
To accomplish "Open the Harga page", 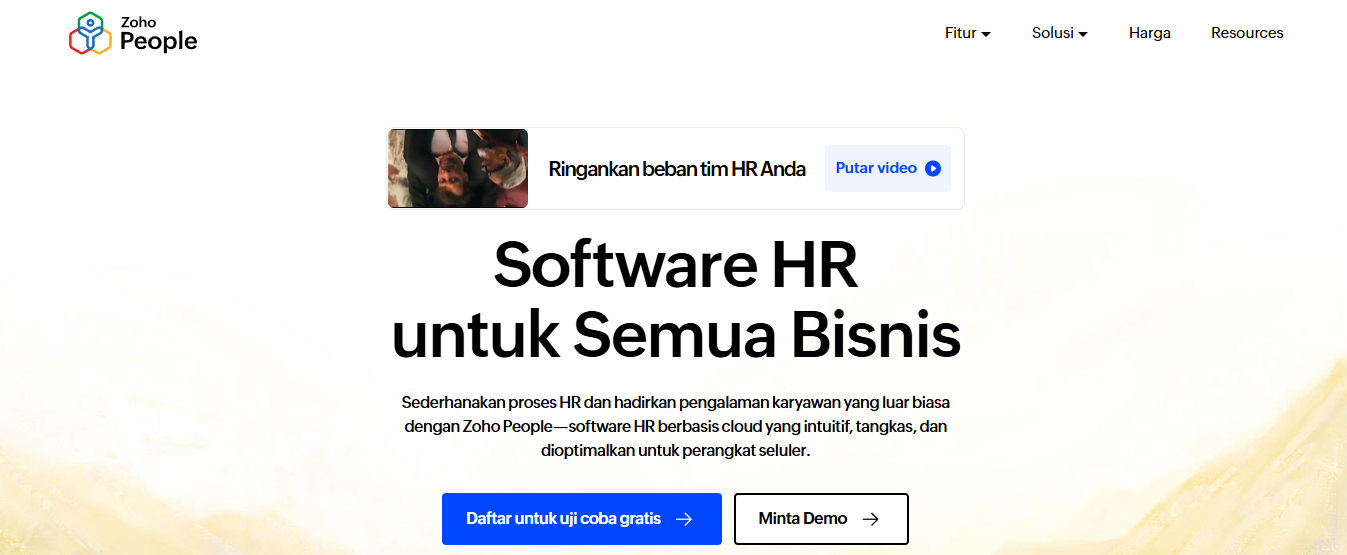I will click(1150, 33).
